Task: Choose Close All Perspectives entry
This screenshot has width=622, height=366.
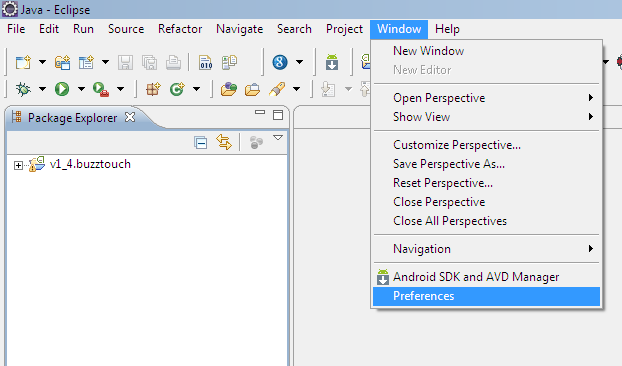Action: point(486,221)
